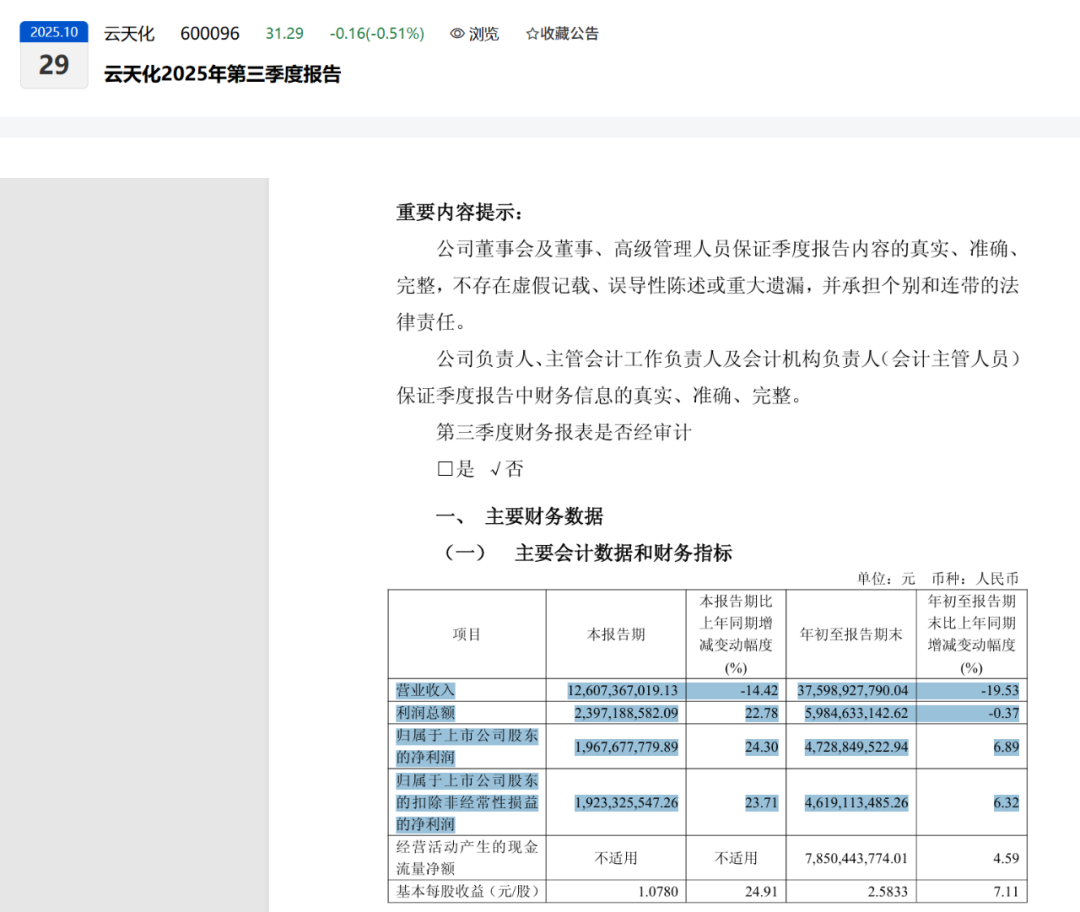Check the 是 audit checkbox
The image size is (1080, 912).
(x=445, y=469)
